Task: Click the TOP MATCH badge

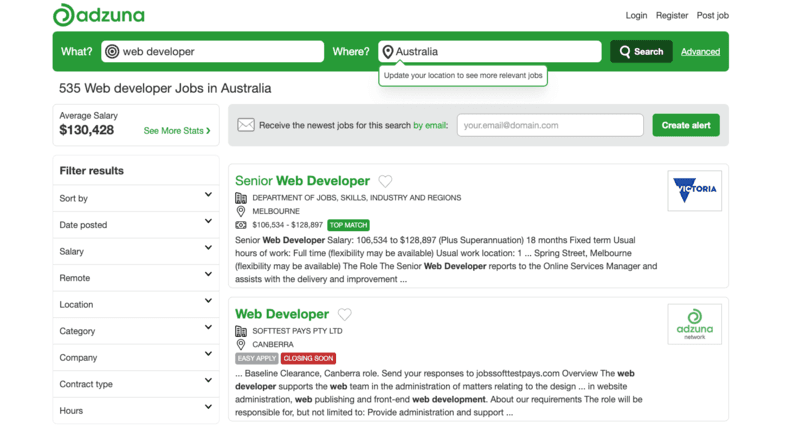Action: 348,225
